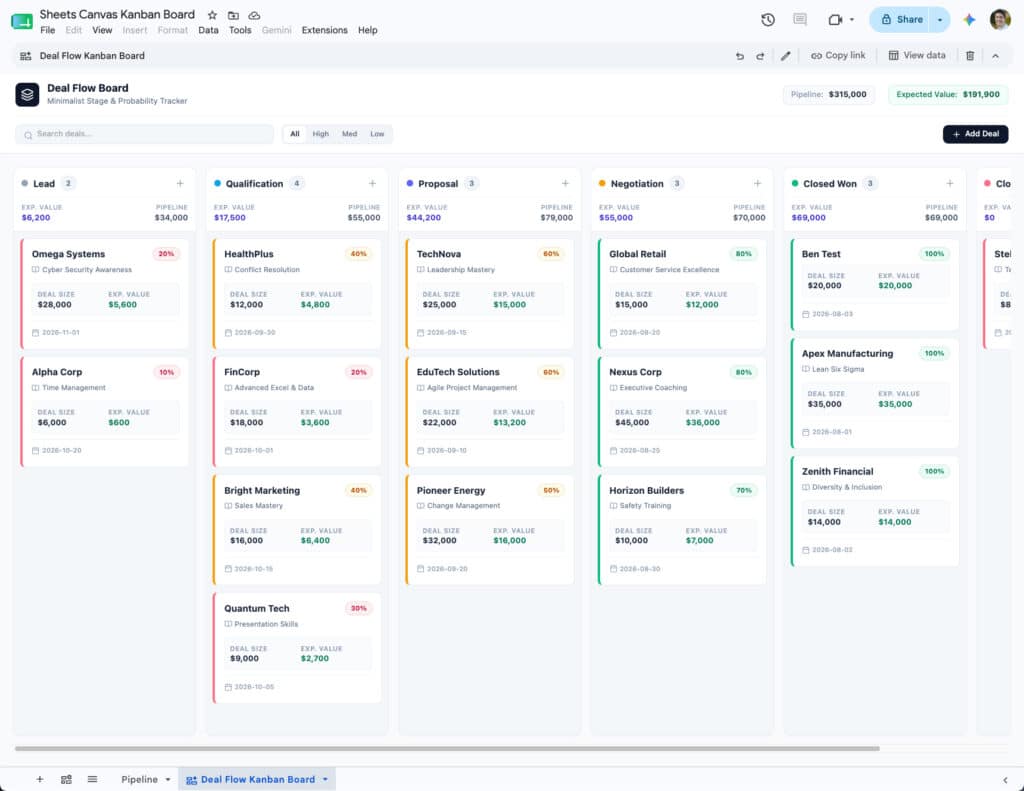The height and width of the screenshot is (791, 1024).
Task: Click the Expected Value badge
Action: point(948,94)
